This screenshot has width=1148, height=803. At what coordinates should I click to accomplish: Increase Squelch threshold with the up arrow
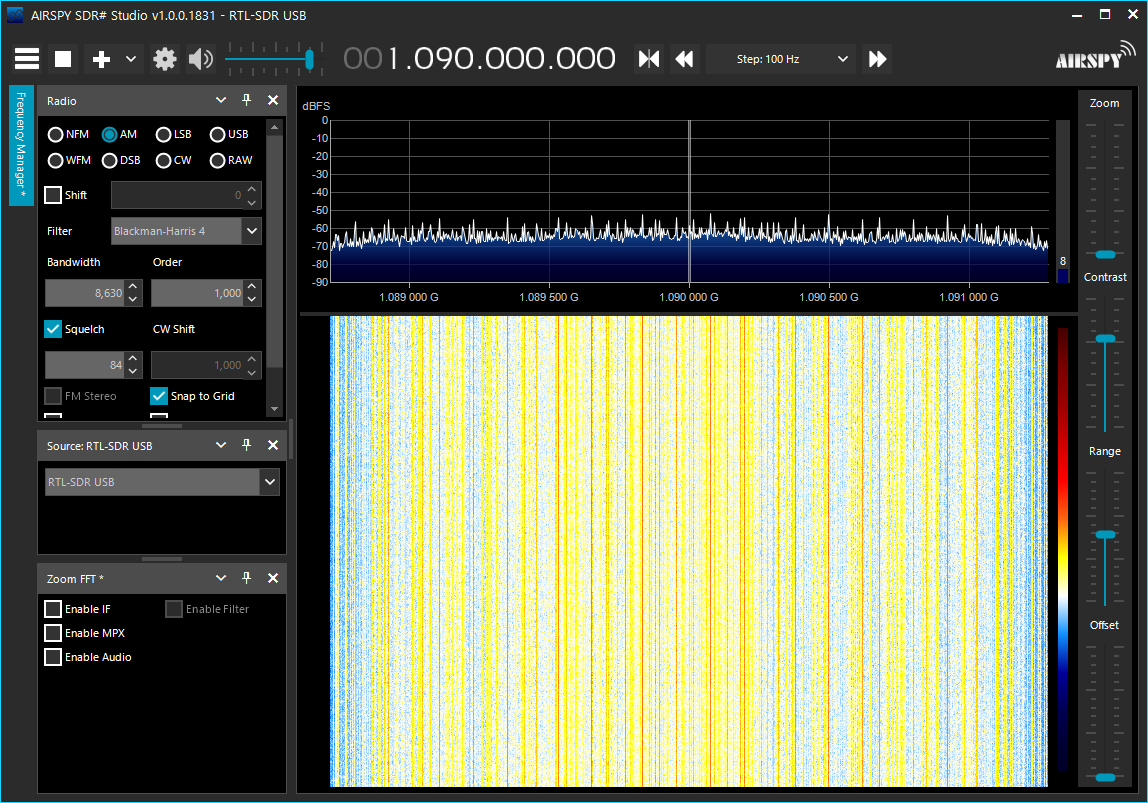133,358
